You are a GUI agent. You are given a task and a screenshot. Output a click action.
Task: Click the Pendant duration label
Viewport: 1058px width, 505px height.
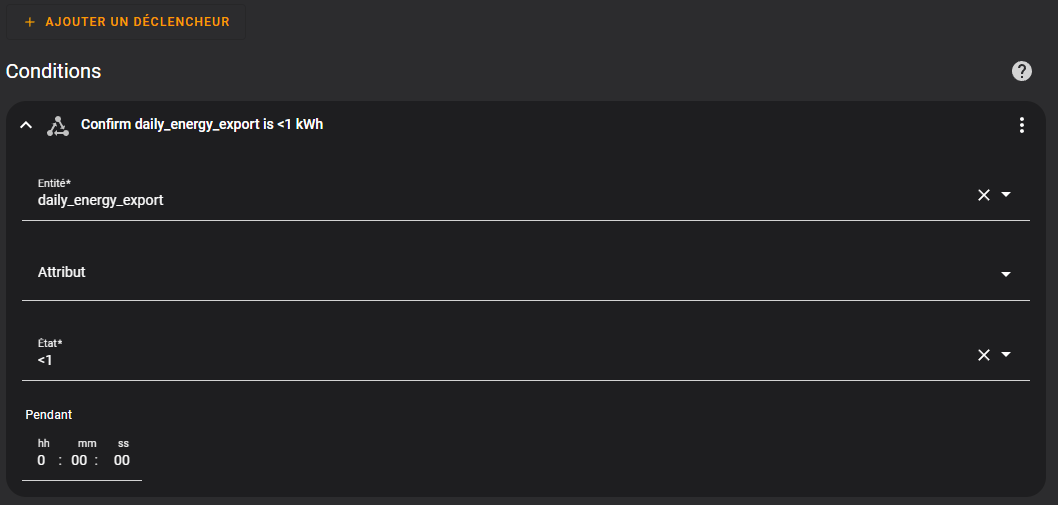click(x=49, y=415)
